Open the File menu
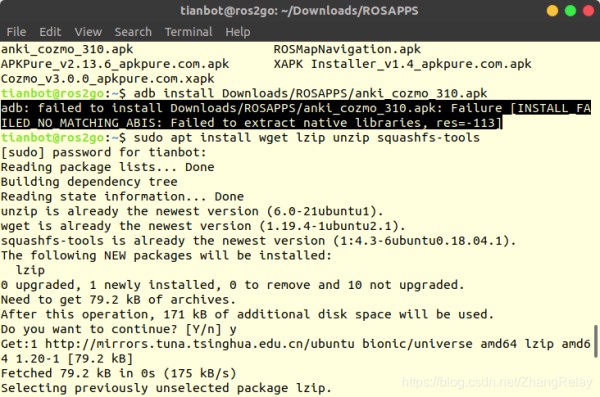The height and width of the screenshot is (397, 600). click(16, 32)
